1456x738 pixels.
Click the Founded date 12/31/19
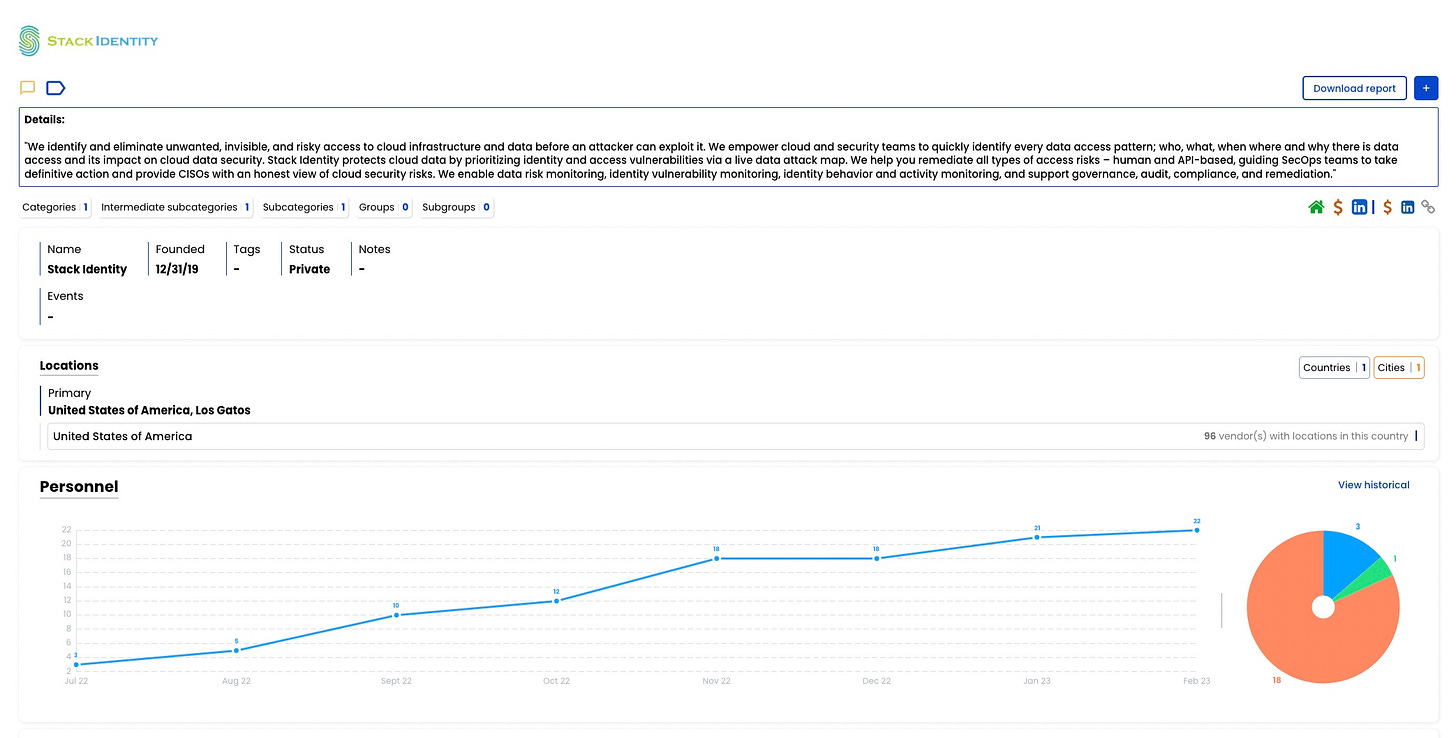177,269
